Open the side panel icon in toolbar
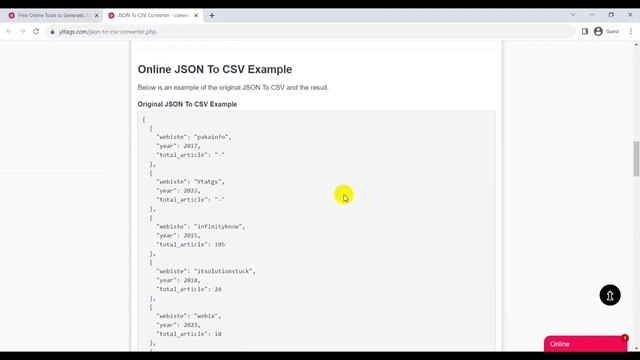Viewport: 640px width, 360px height. tap(584, 31)
